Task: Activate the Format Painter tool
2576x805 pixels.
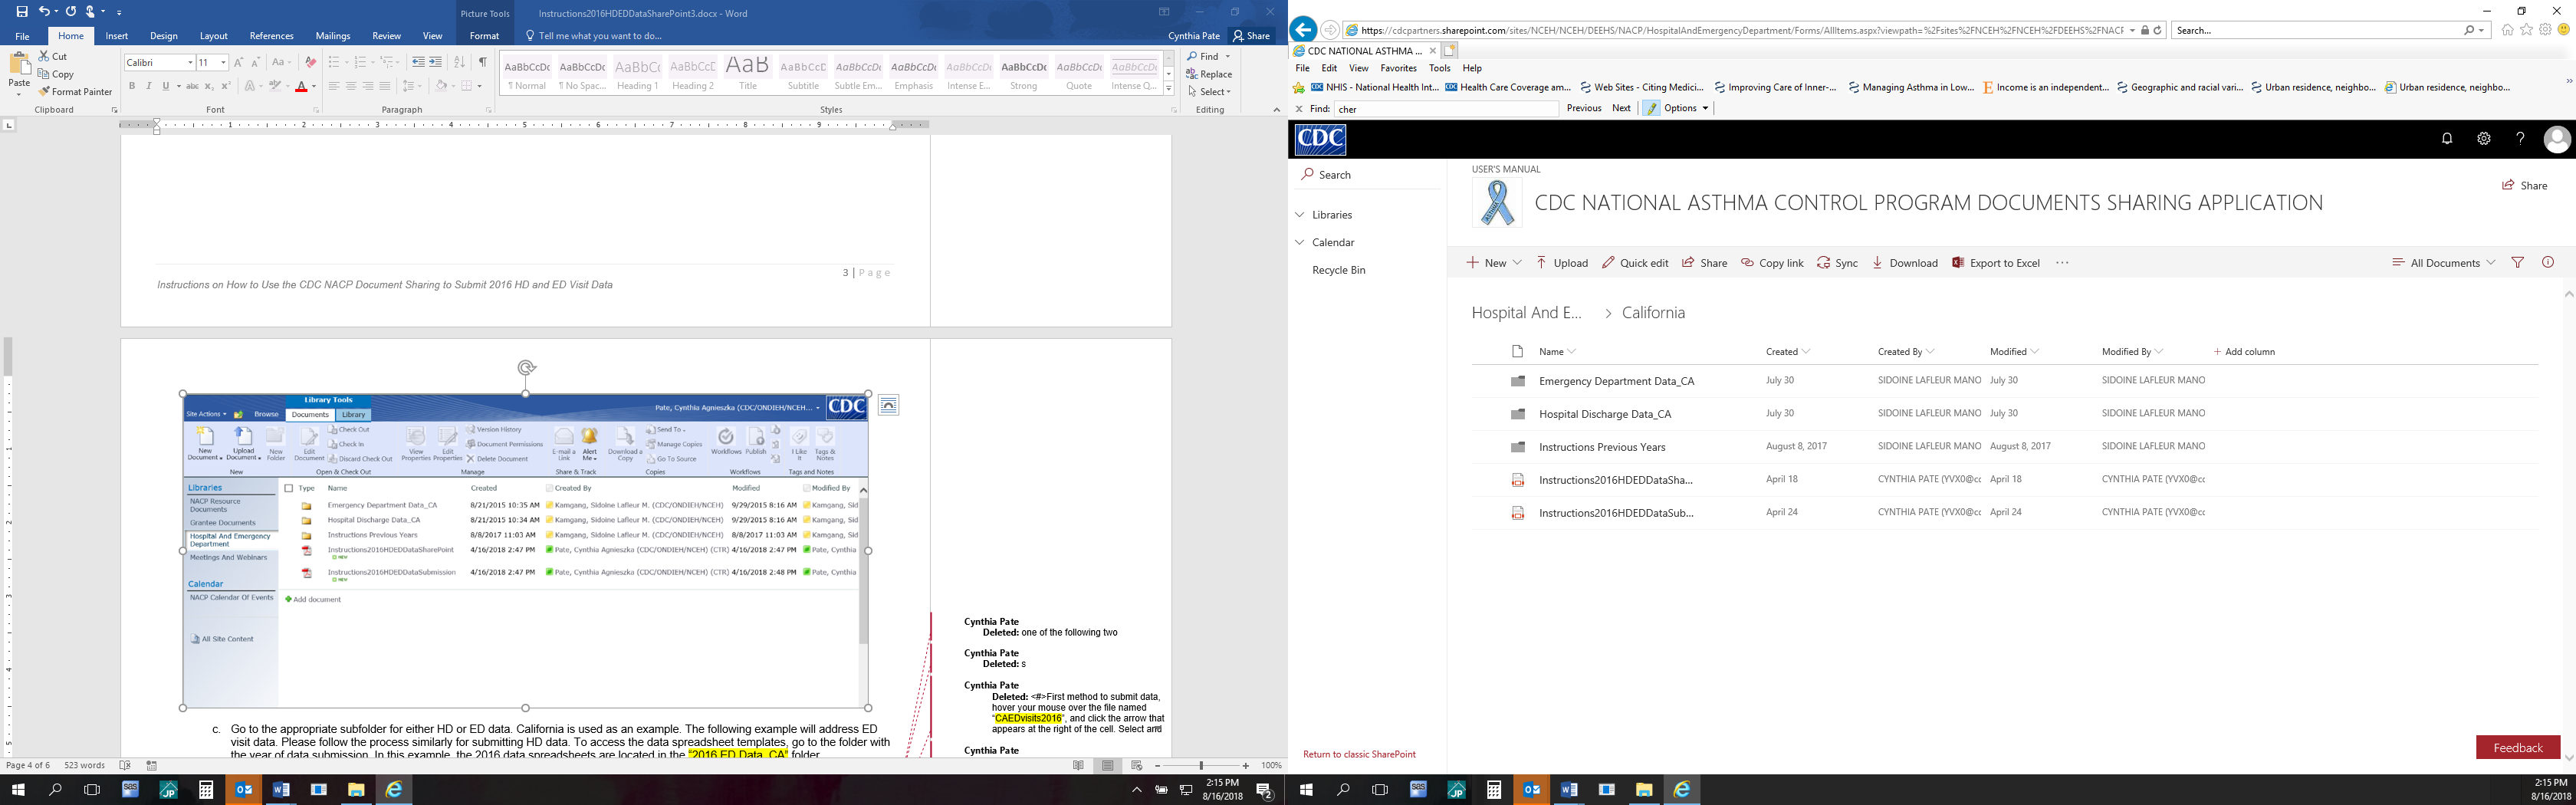Action: click(x=75, y=92)
